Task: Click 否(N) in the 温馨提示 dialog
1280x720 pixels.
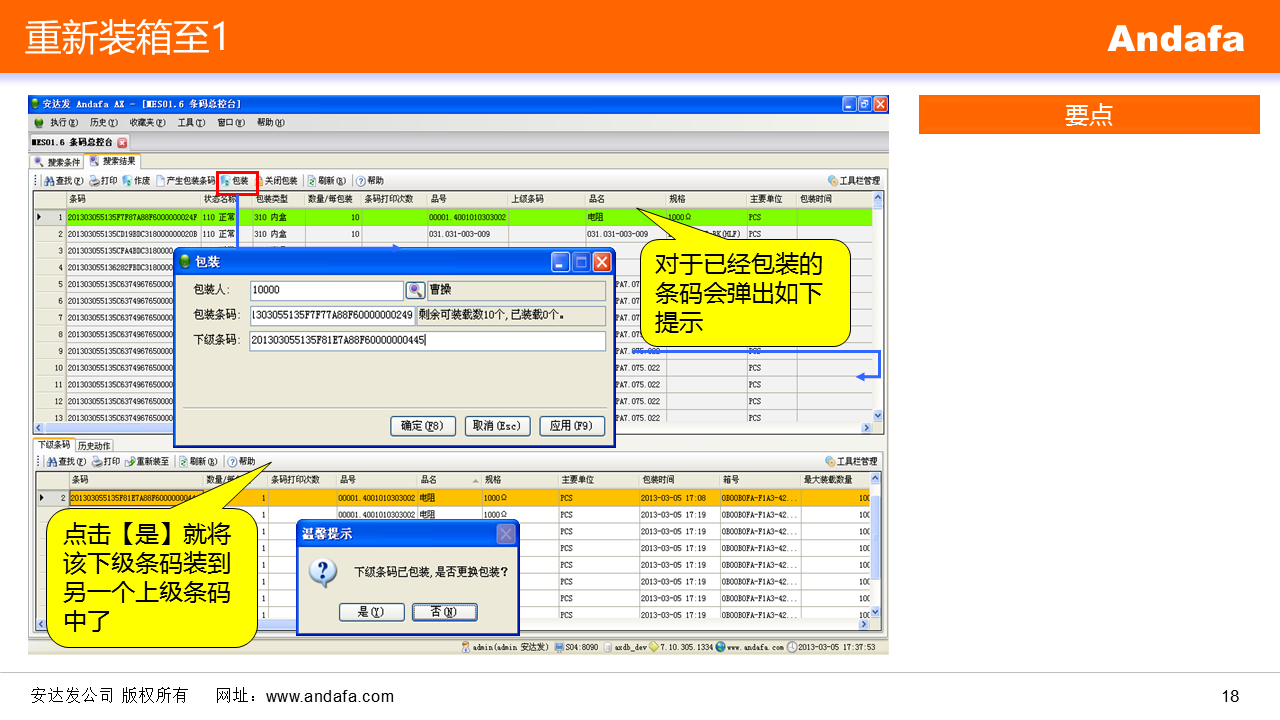Action: (x=444, y=612)
